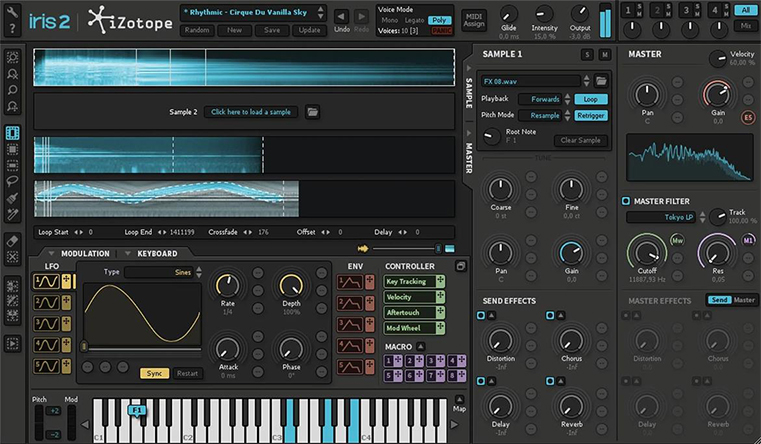Select envelope 4 icon
The width and height of the screenshot is (761, 444).
pyautogui.click(x=350, y=345)
